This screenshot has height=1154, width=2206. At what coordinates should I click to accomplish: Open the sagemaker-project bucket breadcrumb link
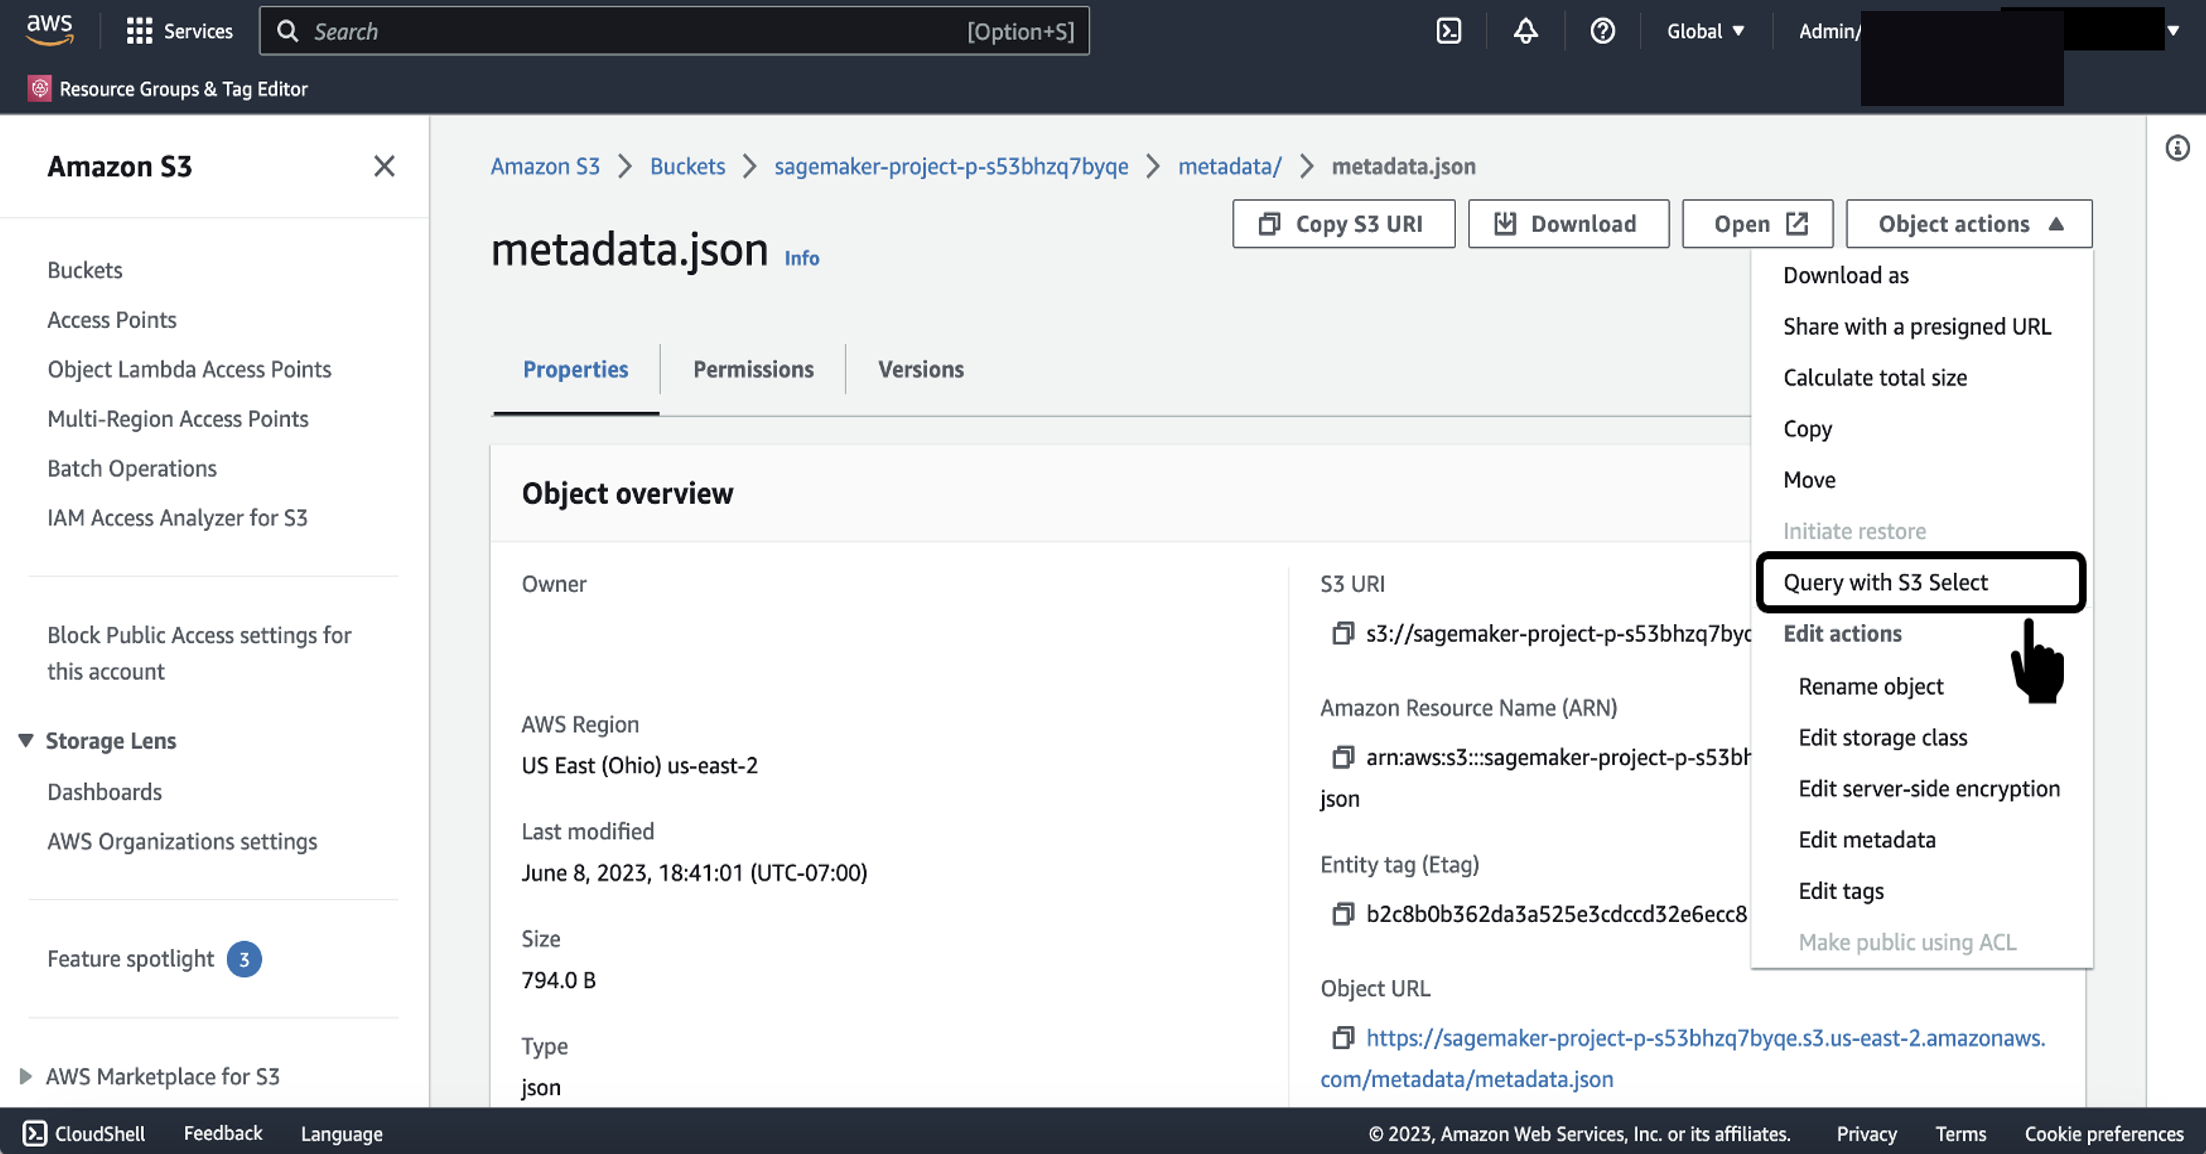click(951, 166)
